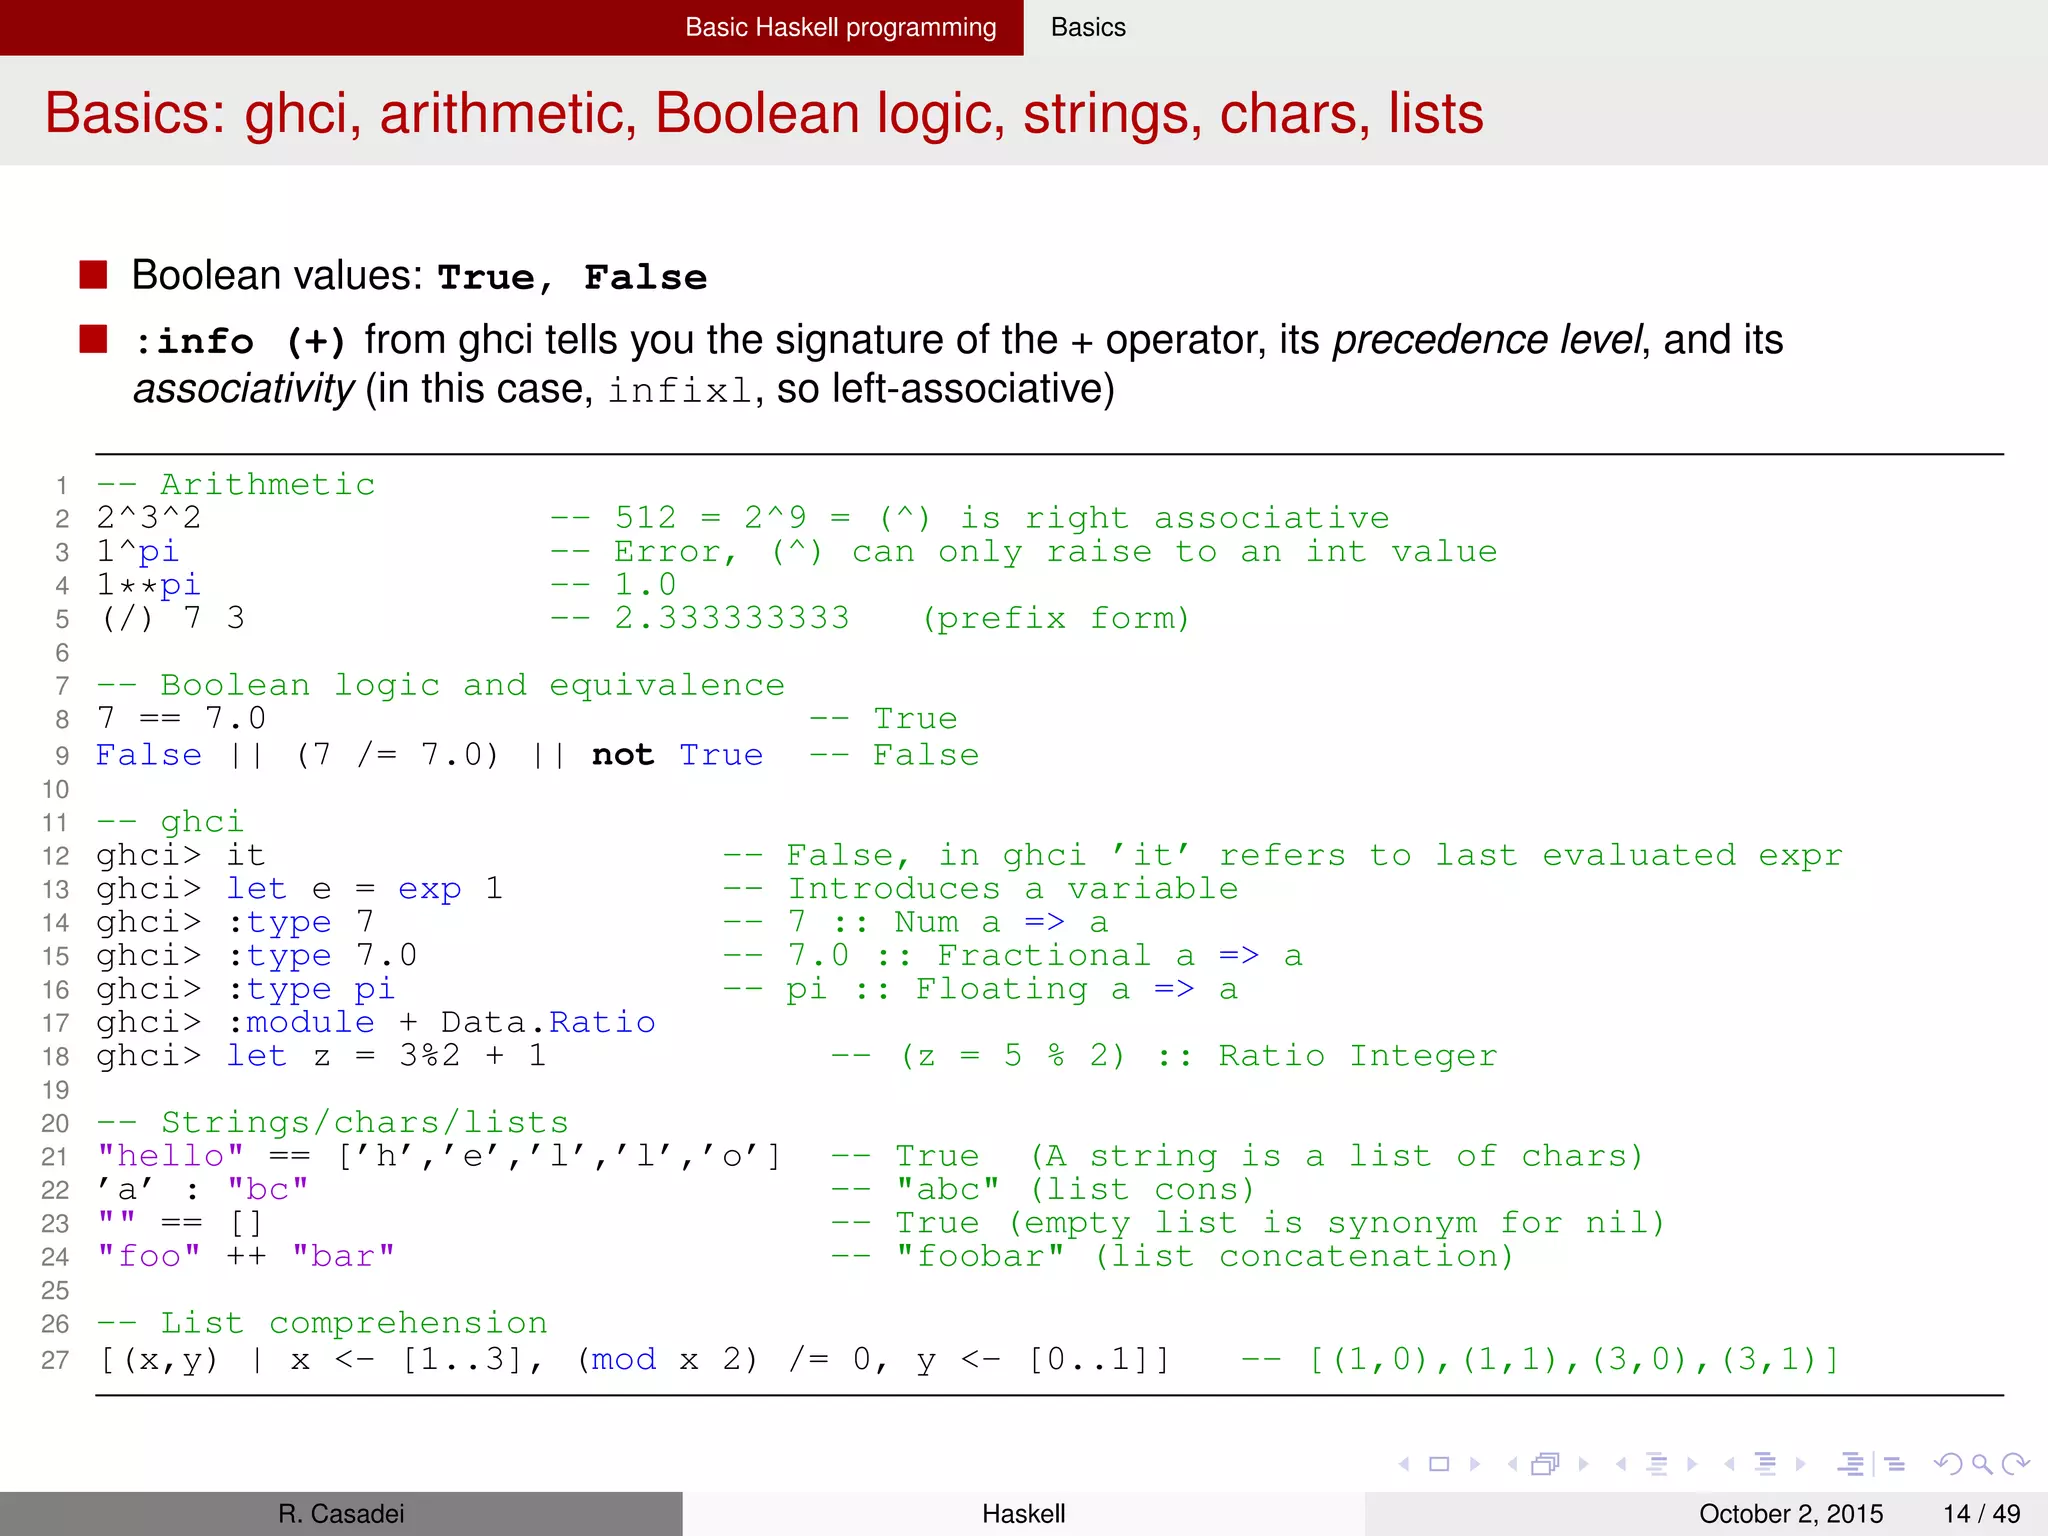Click the '2^3^2' expression on line 2
Image resolution: width=2048 pixels, height=1536 pixels.
149,518
